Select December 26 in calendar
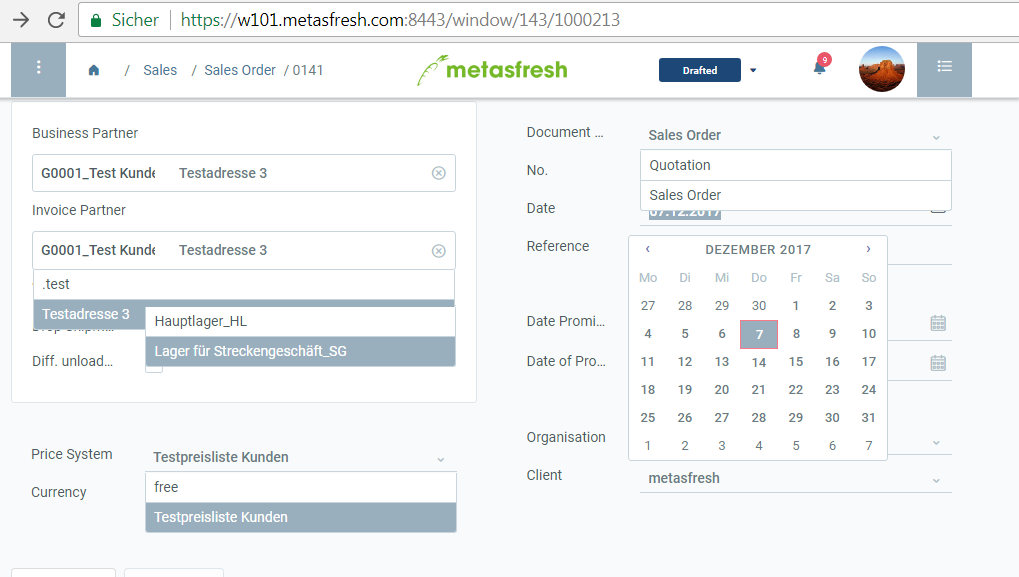 tap(685, 418)
